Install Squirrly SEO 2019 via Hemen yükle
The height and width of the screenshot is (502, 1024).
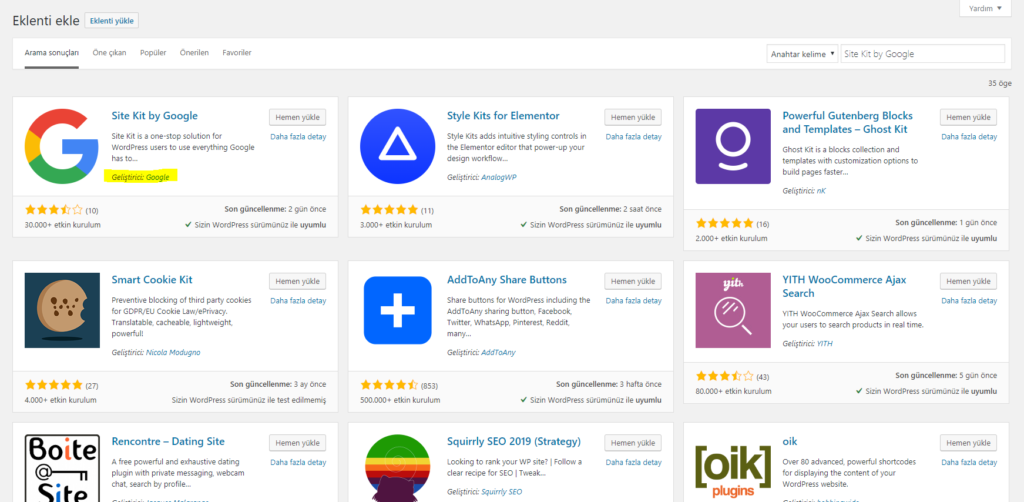tap(633, 443)
